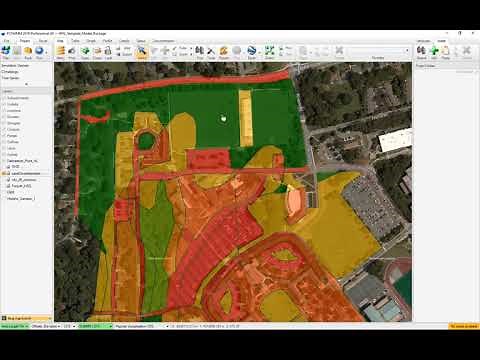Select the Parcel layer row

pos(22,186)
